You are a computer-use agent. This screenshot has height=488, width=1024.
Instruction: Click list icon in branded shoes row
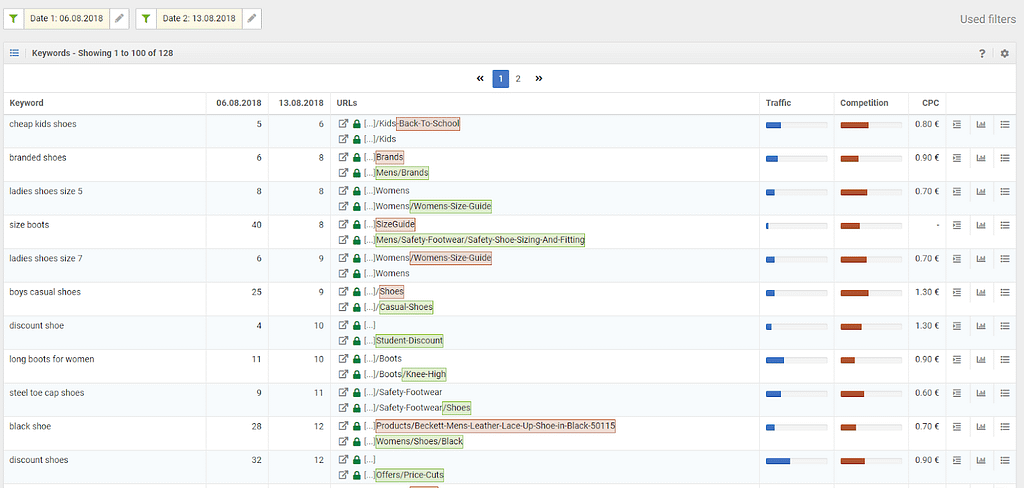pyautogui.click(x=1005, y=158)
